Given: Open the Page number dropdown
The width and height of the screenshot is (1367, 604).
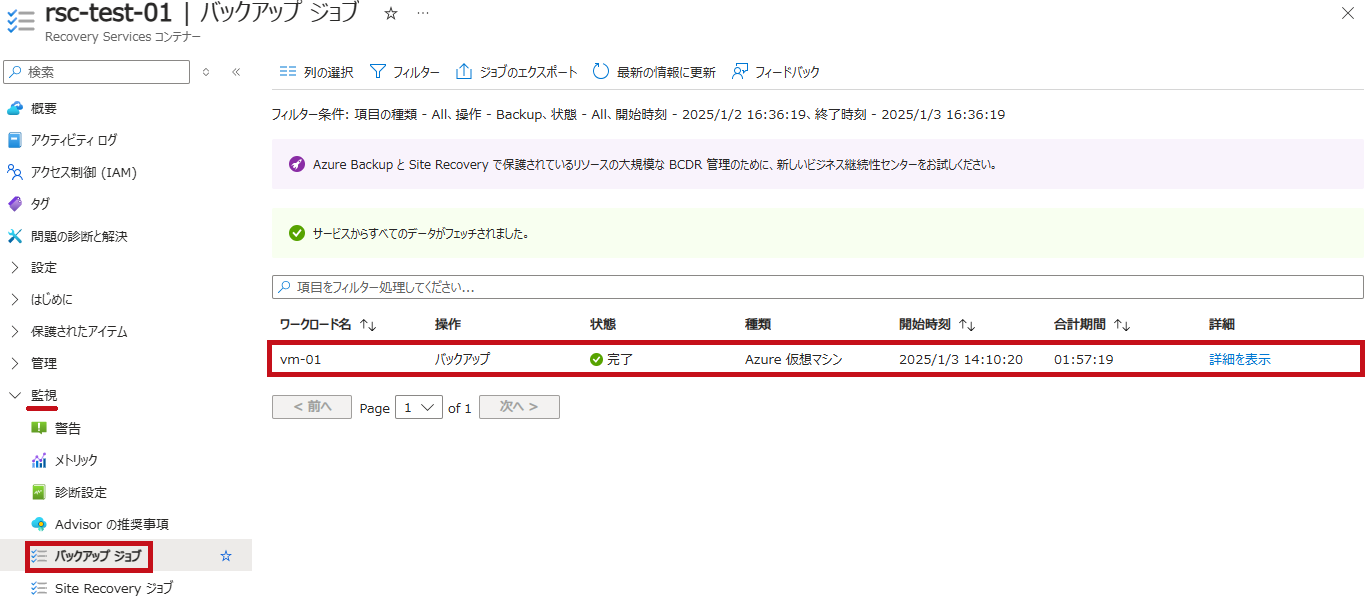Looking at the screenshot, I should 419,407.
